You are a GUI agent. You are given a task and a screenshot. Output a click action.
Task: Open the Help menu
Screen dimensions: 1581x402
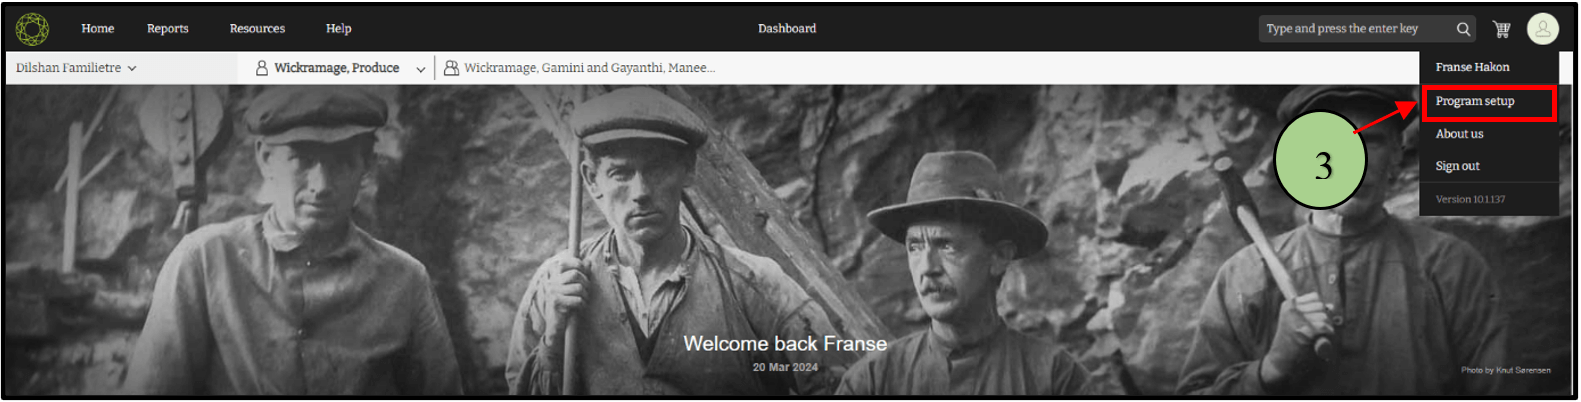(339, 29)
